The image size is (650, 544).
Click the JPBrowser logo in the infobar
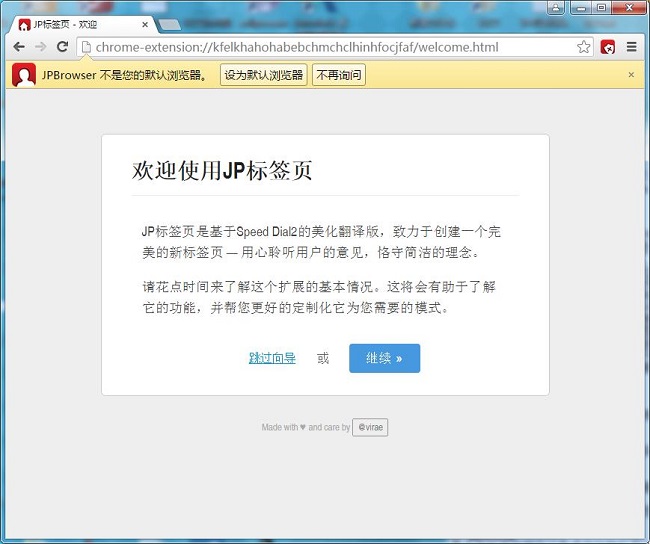(x=24, y=75)
